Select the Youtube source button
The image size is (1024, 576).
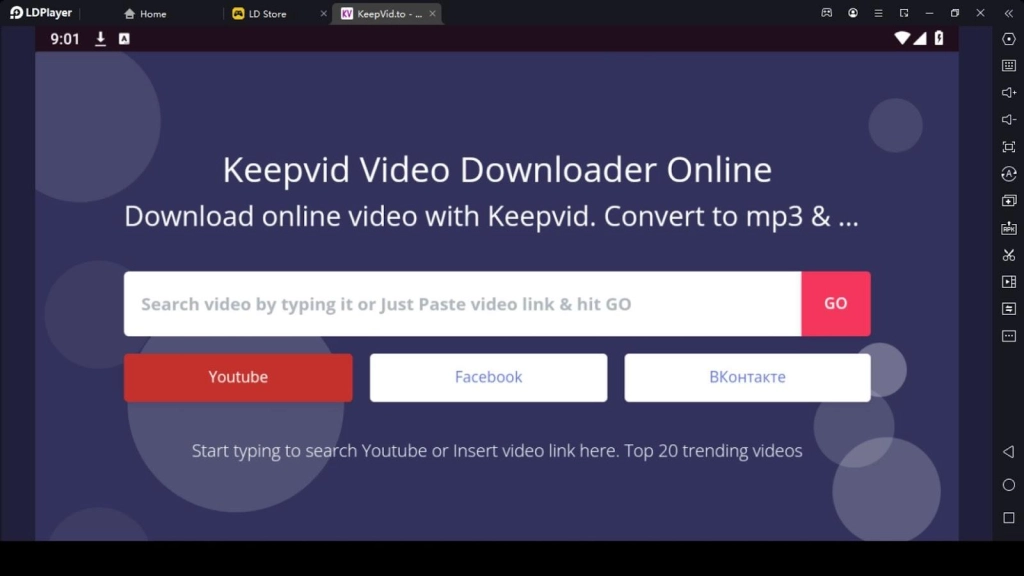[237, 377]
